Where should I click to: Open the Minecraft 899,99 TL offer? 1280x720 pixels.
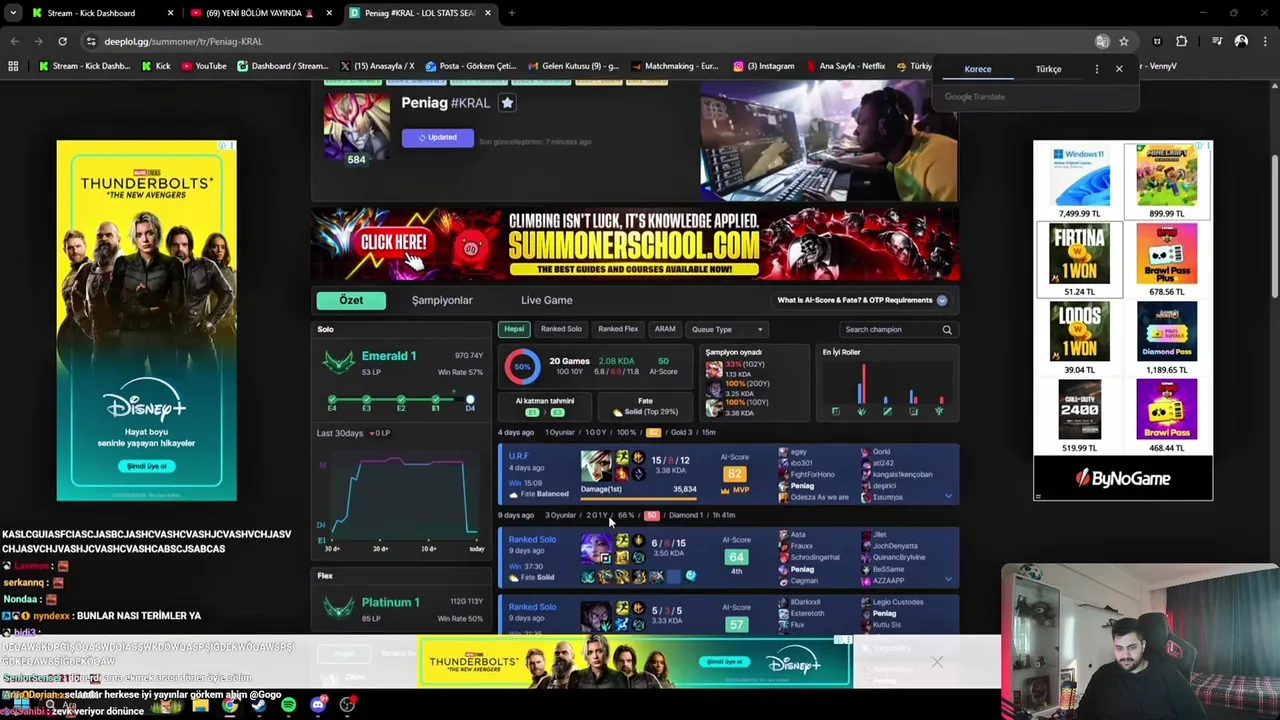coord(1166,181)
